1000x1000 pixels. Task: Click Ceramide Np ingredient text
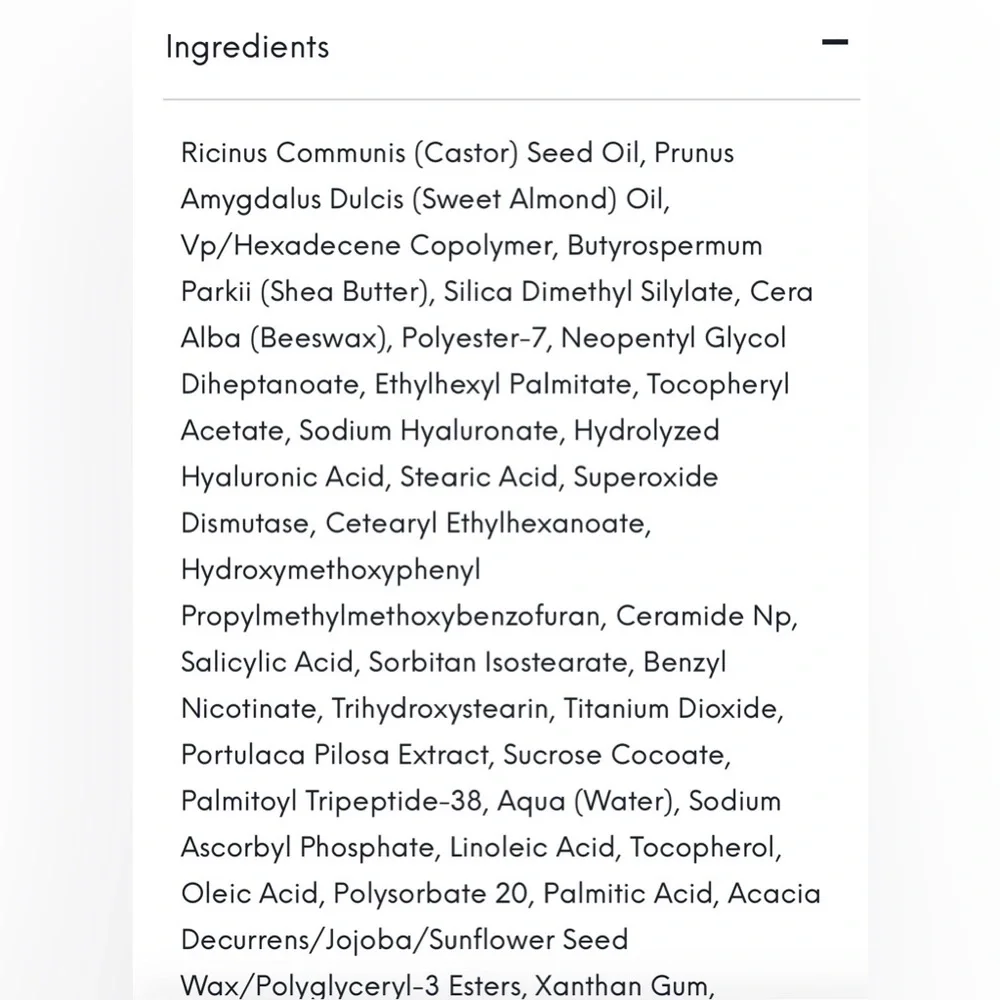[706, 616]
